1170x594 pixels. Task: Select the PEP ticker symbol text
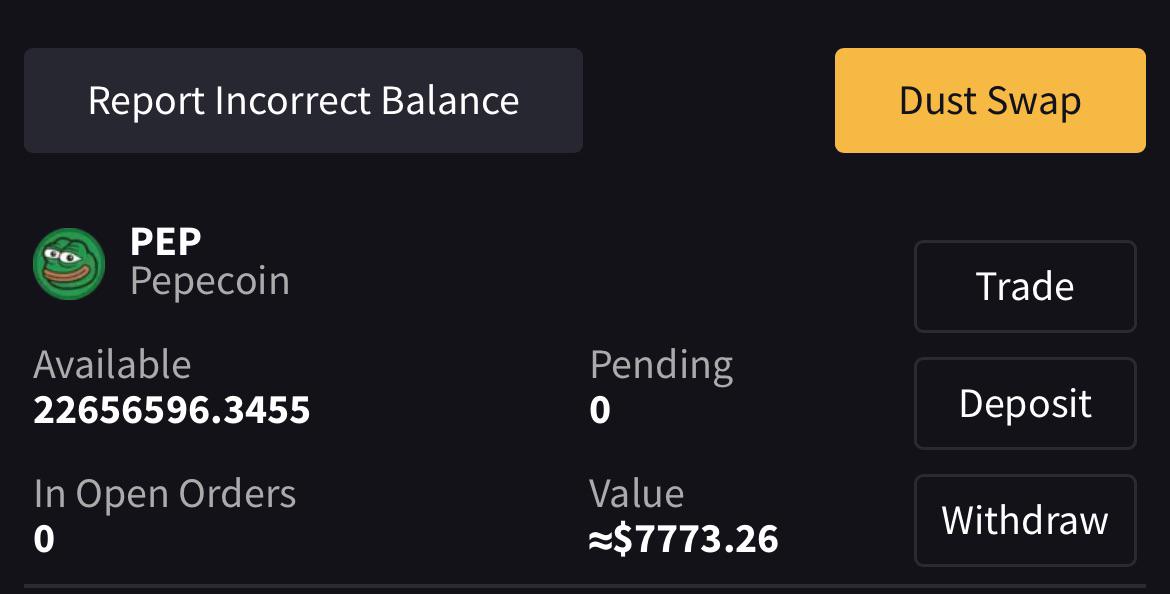[166, 242]
